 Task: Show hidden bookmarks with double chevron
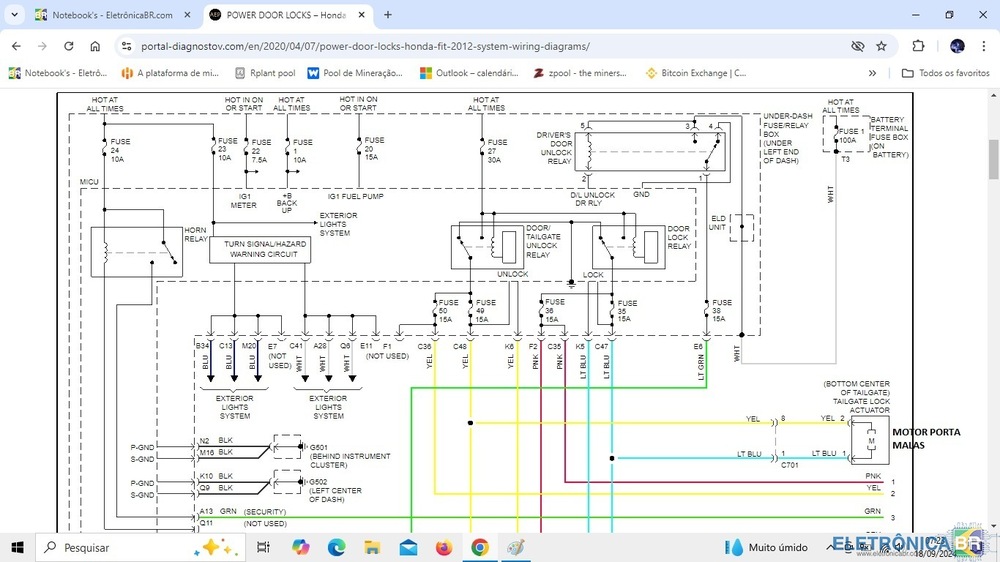872,73
